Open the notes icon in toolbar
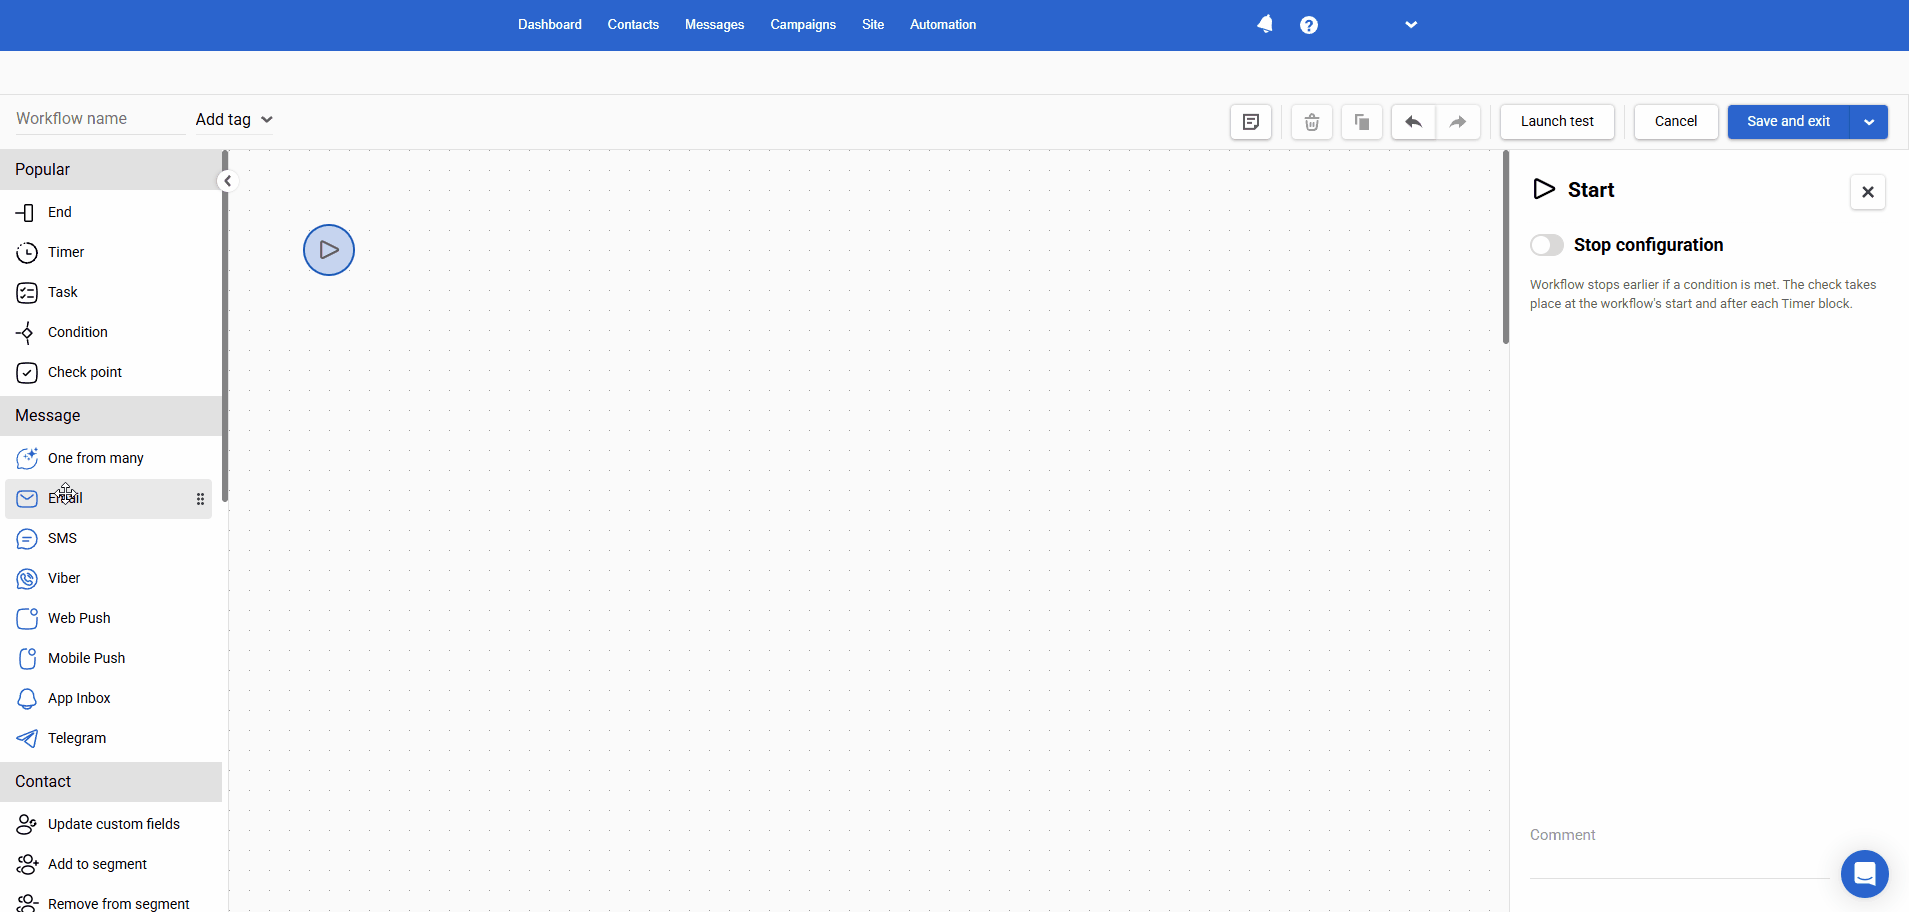1909x912 pixels. pyautogui.click(x=1251, y=122)
